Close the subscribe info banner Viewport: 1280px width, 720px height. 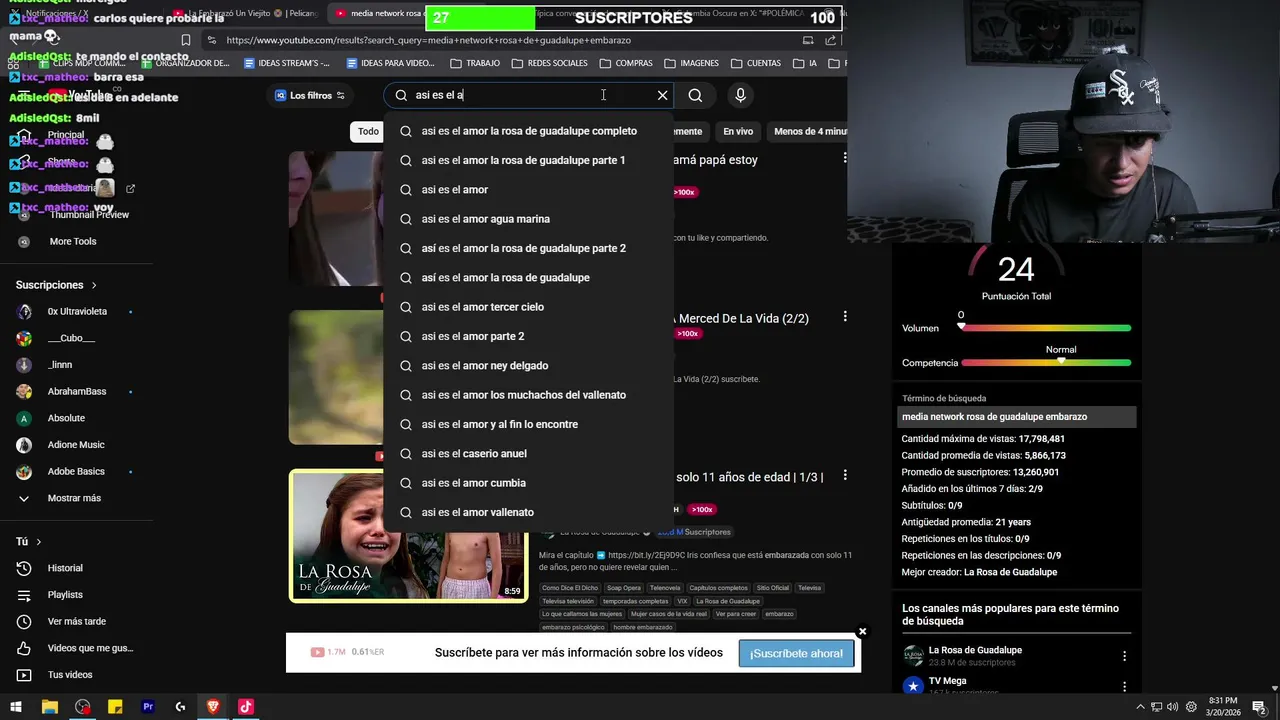862,631
